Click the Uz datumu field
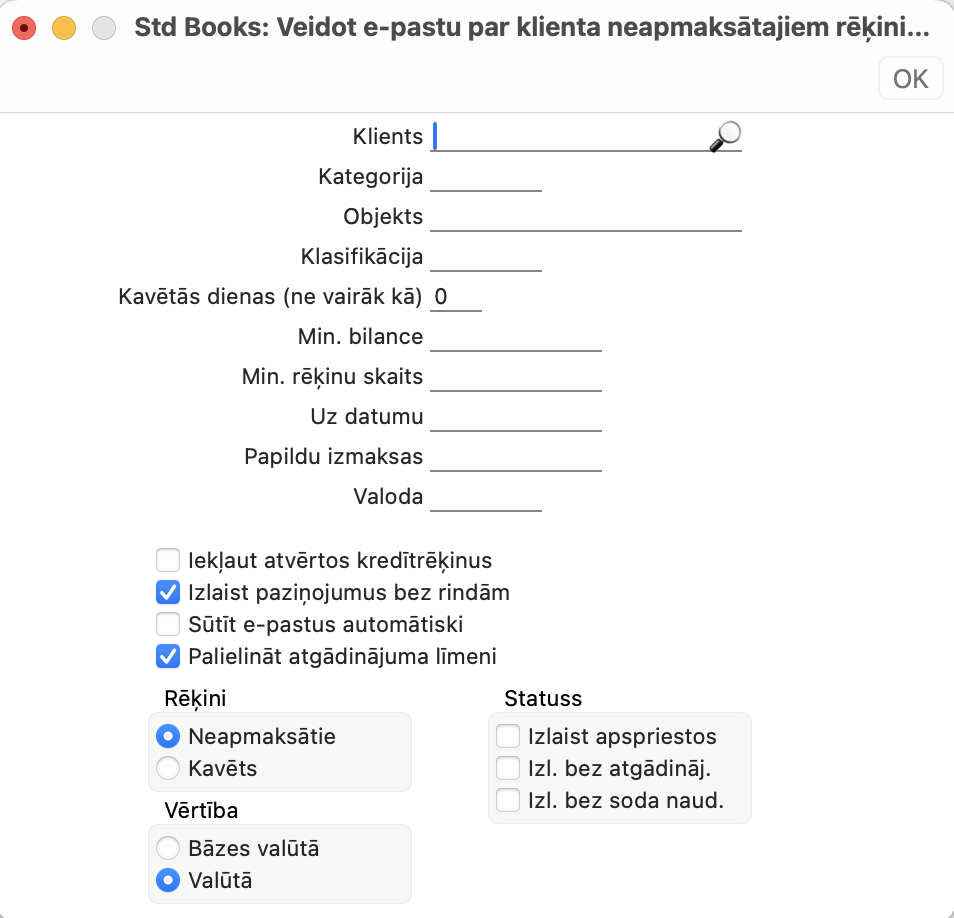This screenshot has height=918, width=954. 516,417
